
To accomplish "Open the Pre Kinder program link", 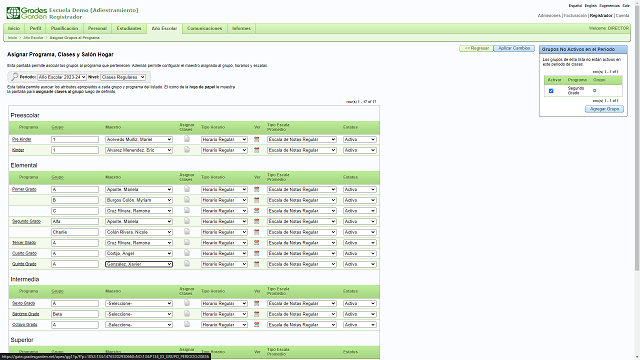I will click(x=22, y=139).
